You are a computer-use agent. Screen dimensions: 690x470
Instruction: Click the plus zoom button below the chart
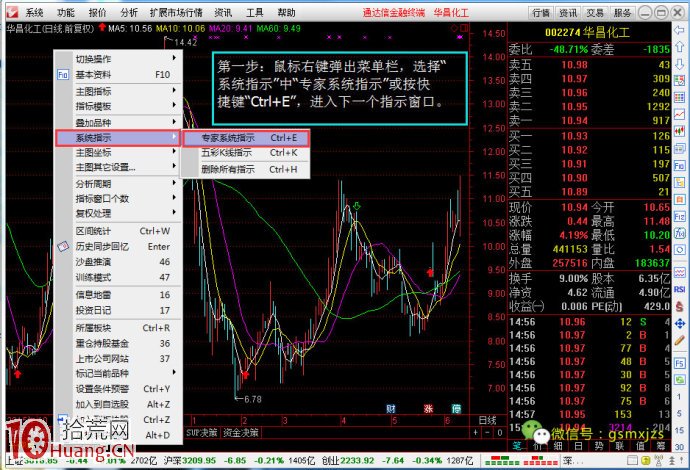(x=476, y=433)
